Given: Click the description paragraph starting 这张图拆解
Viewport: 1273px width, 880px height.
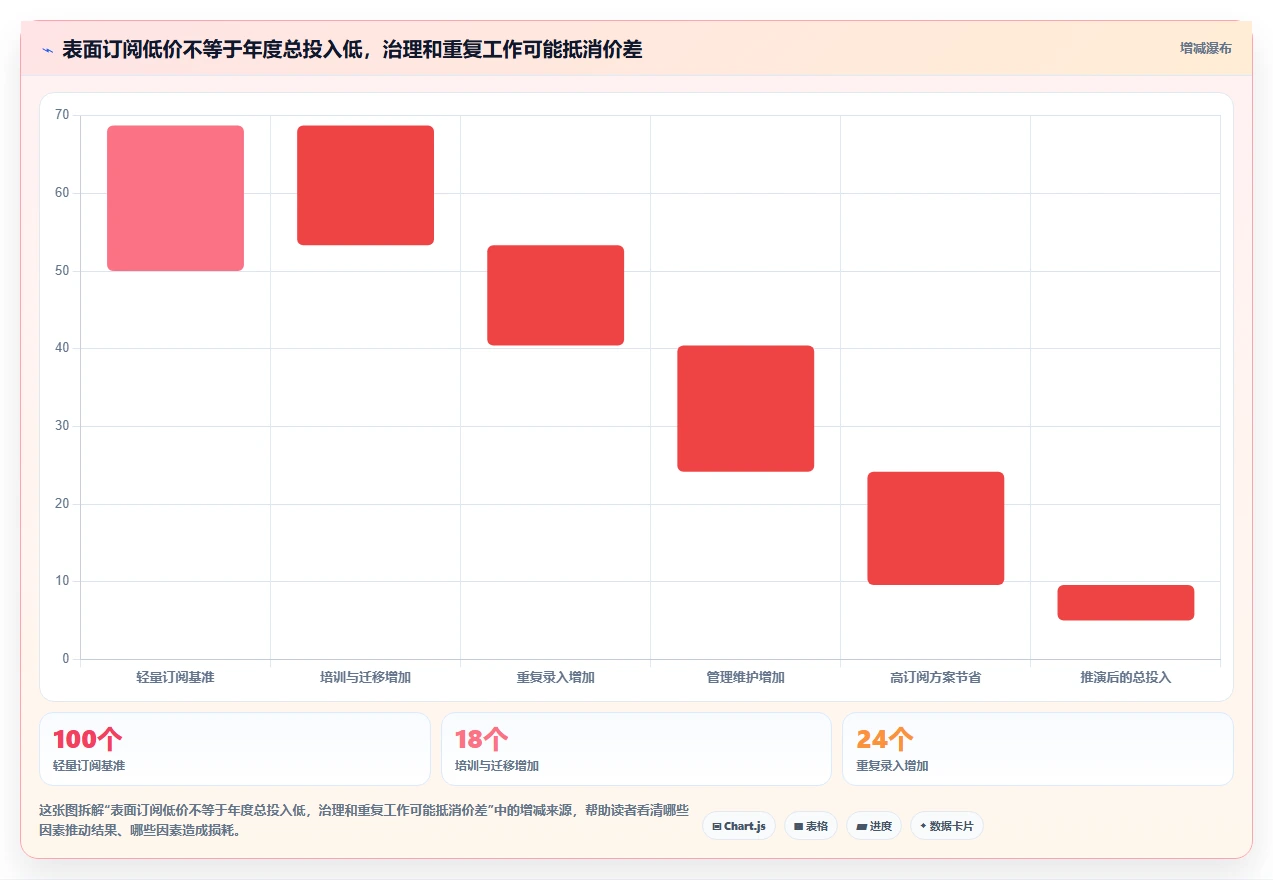Looking at the screenshot, I should click(364, 820).
